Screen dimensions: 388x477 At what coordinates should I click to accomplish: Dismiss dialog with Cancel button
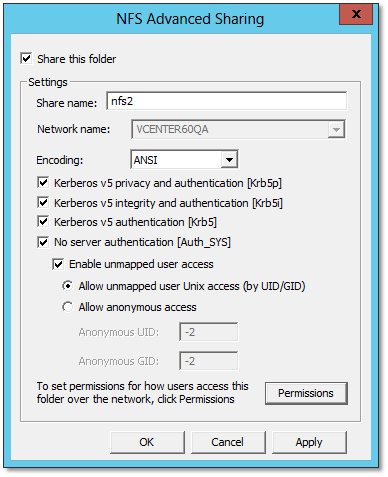point(228,442)
